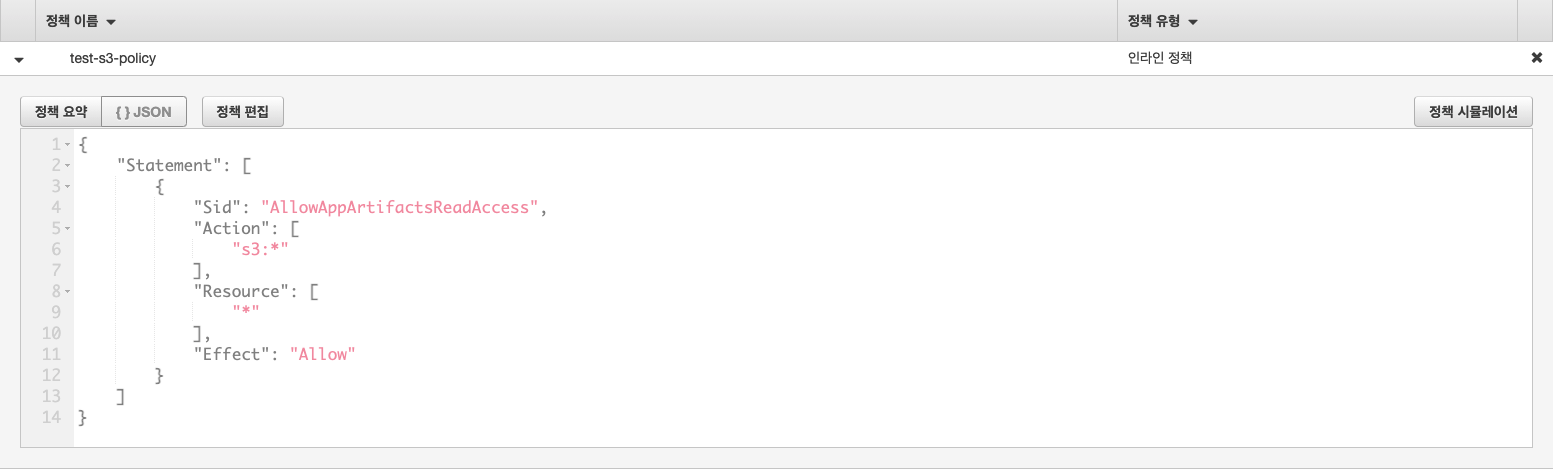
Task: Sort by 정책 이름 column arrow
Action: point(111,21)
